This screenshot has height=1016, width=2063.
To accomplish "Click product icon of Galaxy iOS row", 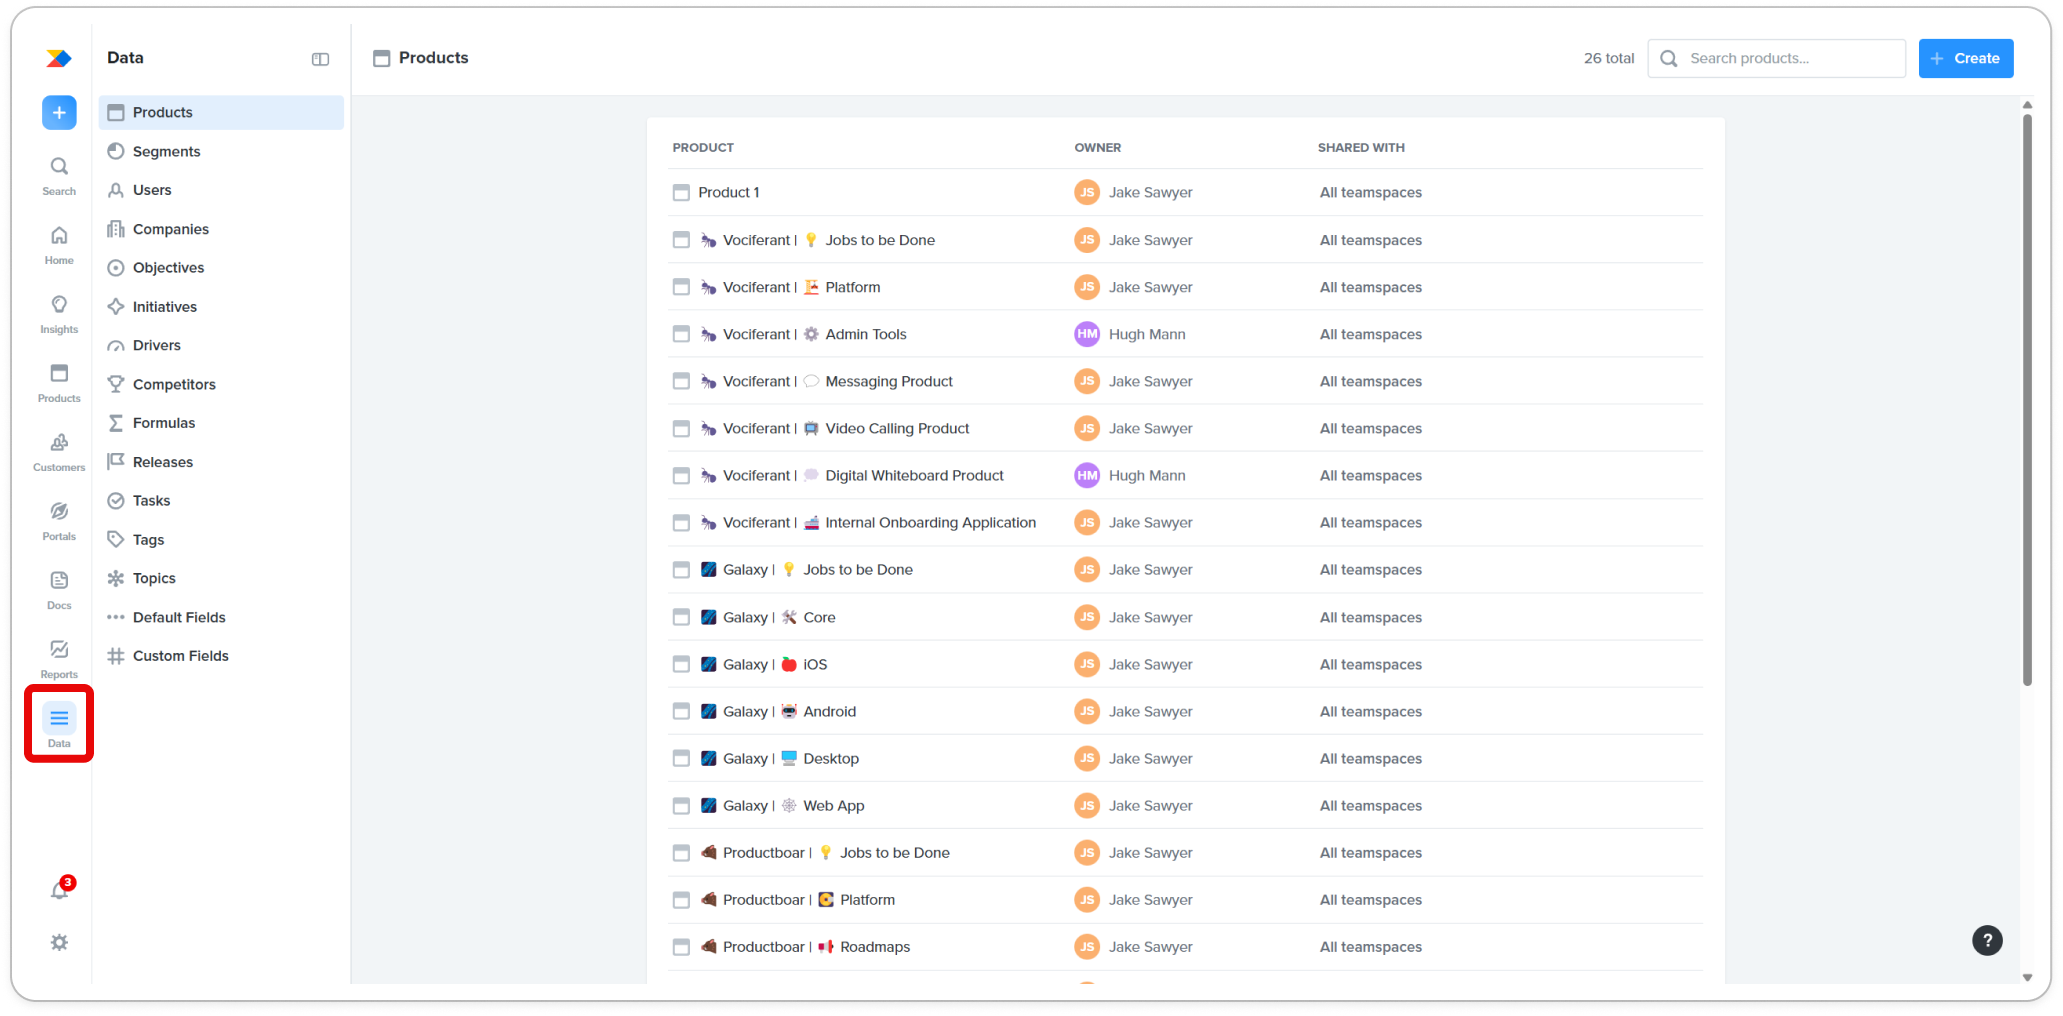I will [x=681, y=664].
